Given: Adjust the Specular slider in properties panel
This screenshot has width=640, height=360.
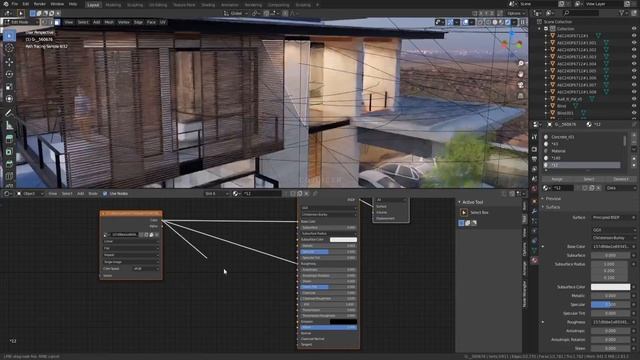Looking at the screenshot, I should tap(610, 304).
